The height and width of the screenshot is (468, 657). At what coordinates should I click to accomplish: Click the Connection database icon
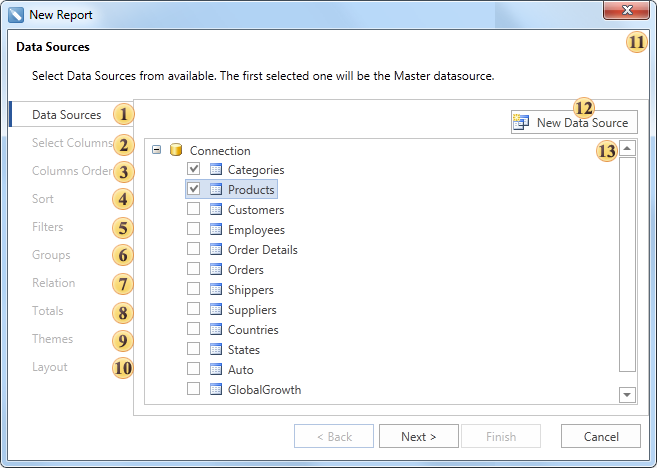[x=176, y=151]
